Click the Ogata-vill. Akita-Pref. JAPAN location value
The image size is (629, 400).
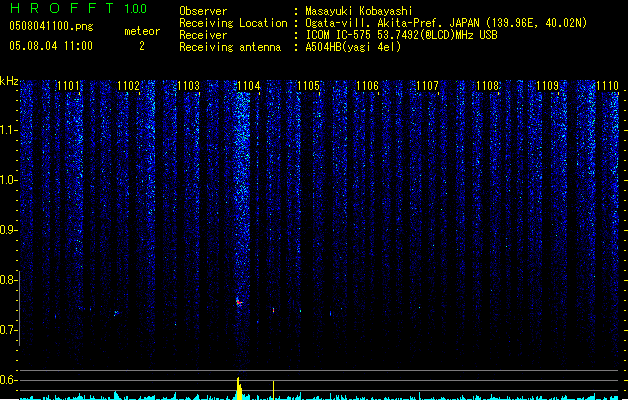(446, 23)
